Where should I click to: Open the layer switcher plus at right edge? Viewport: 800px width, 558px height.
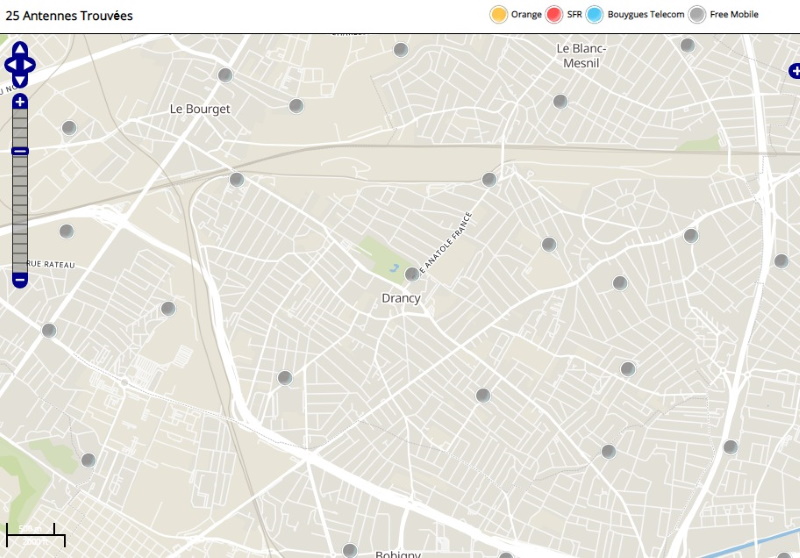pyautogui.click(x=794, y=71)
